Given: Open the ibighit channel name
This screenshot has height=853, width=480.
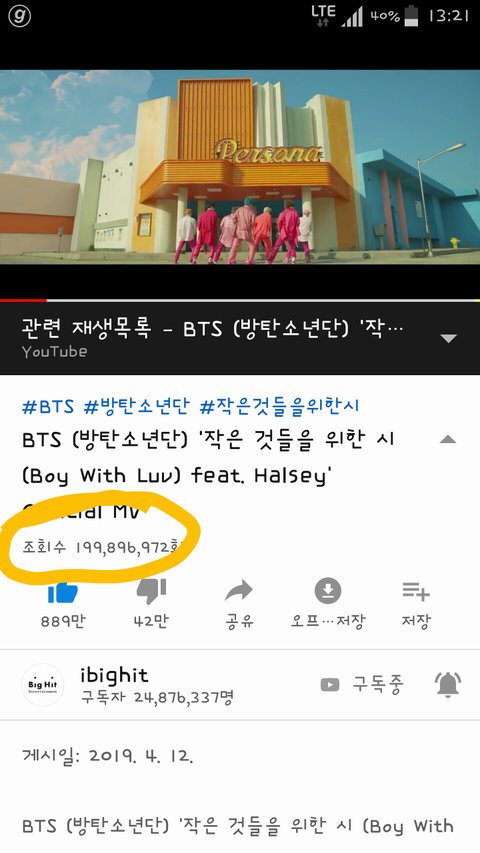Looking at the screenshot, I should [x=114, y=675].
